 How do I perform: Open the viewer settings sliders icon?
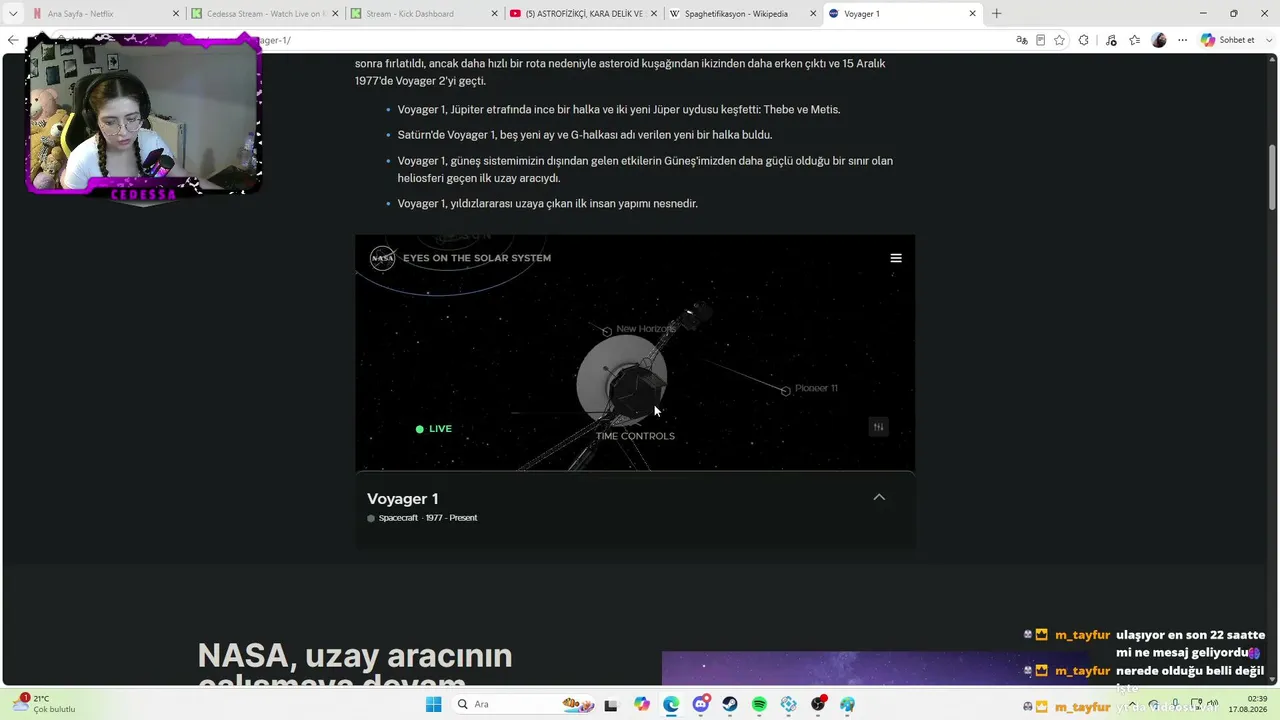(879, 427)
